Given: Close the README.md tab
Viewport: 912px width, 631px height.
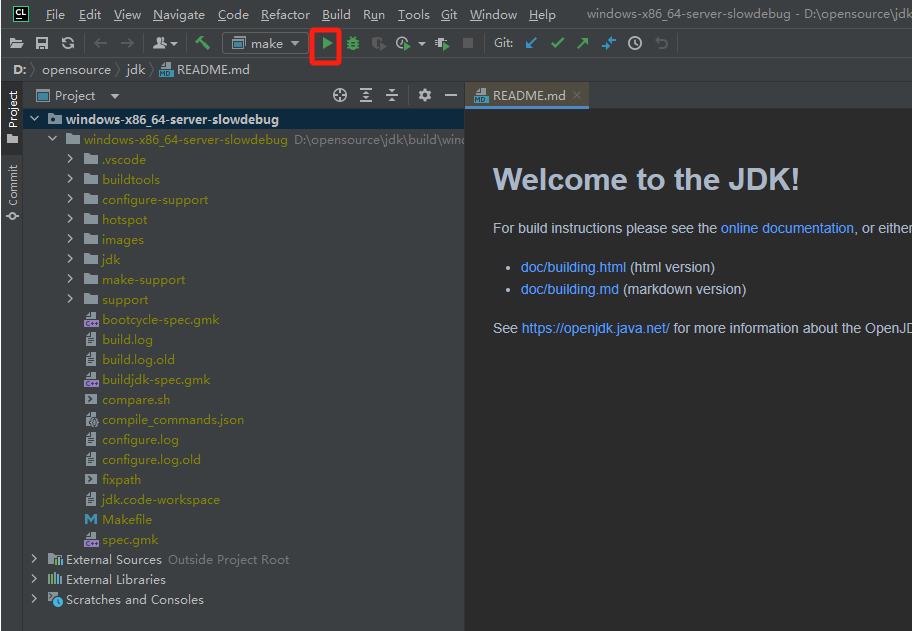Looking at the screenshot, I should tap(576, 95).
